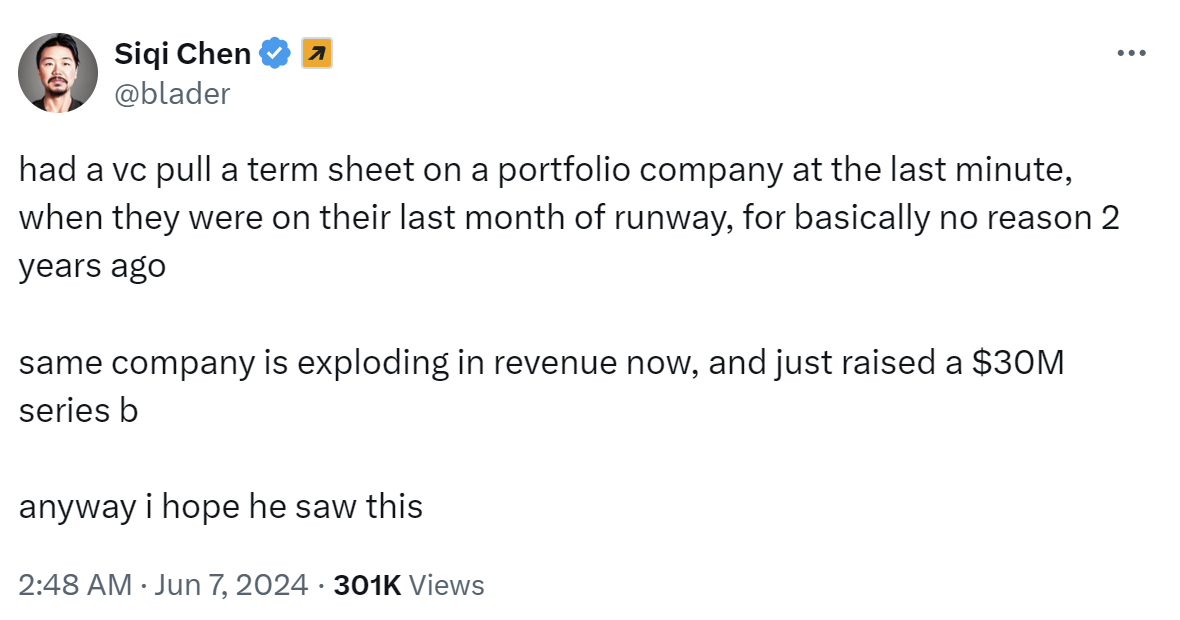Click the line "anyway i hope he saw this"
Viewport: 1180px width, 620px height.
click(221, 507)
